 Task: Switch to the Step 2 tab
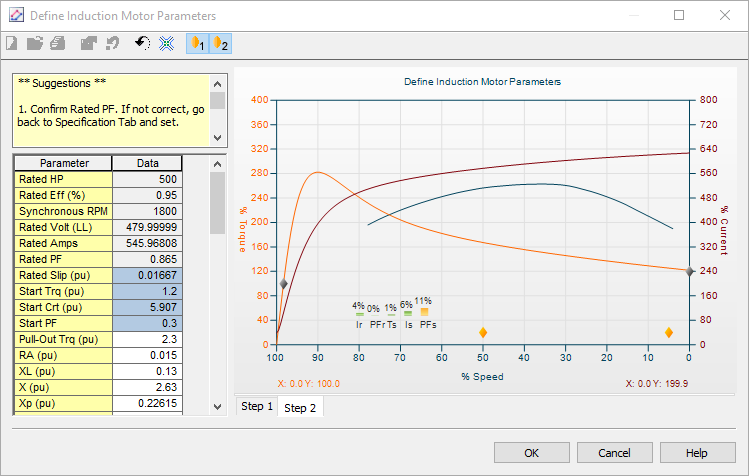(x=300, y=408)
